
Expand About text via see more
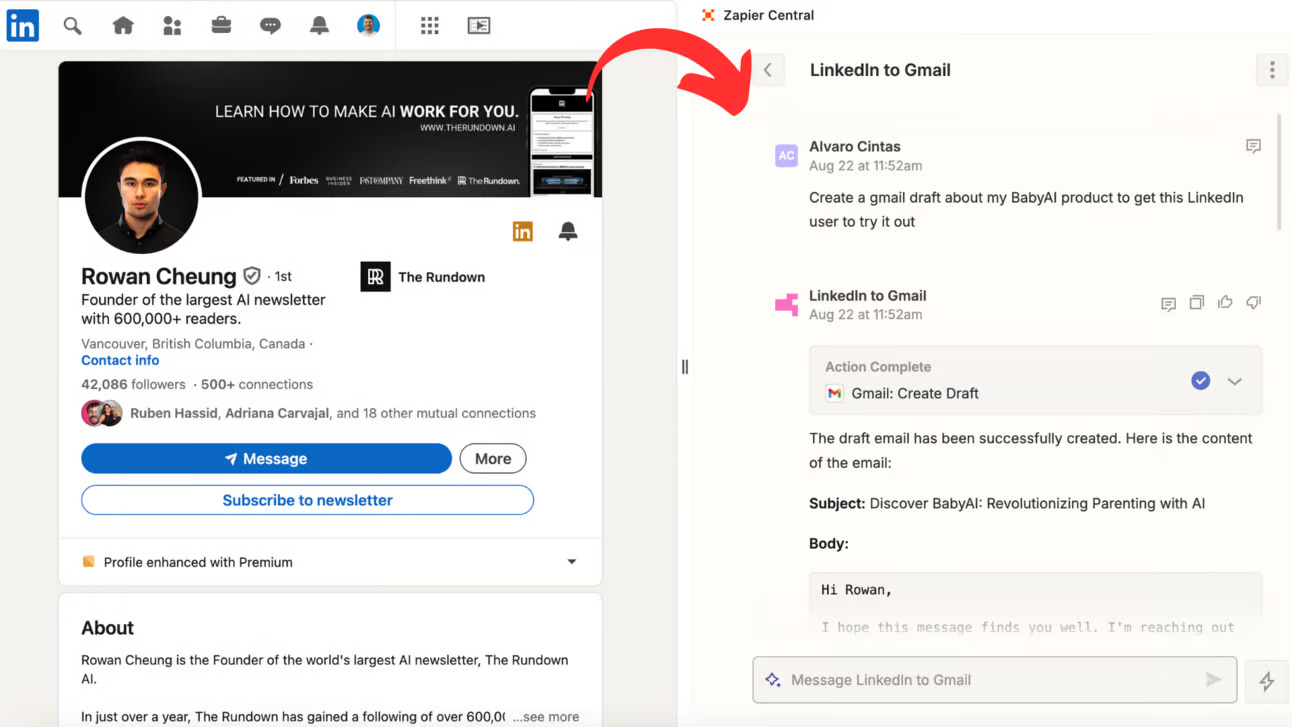[546, 717]
